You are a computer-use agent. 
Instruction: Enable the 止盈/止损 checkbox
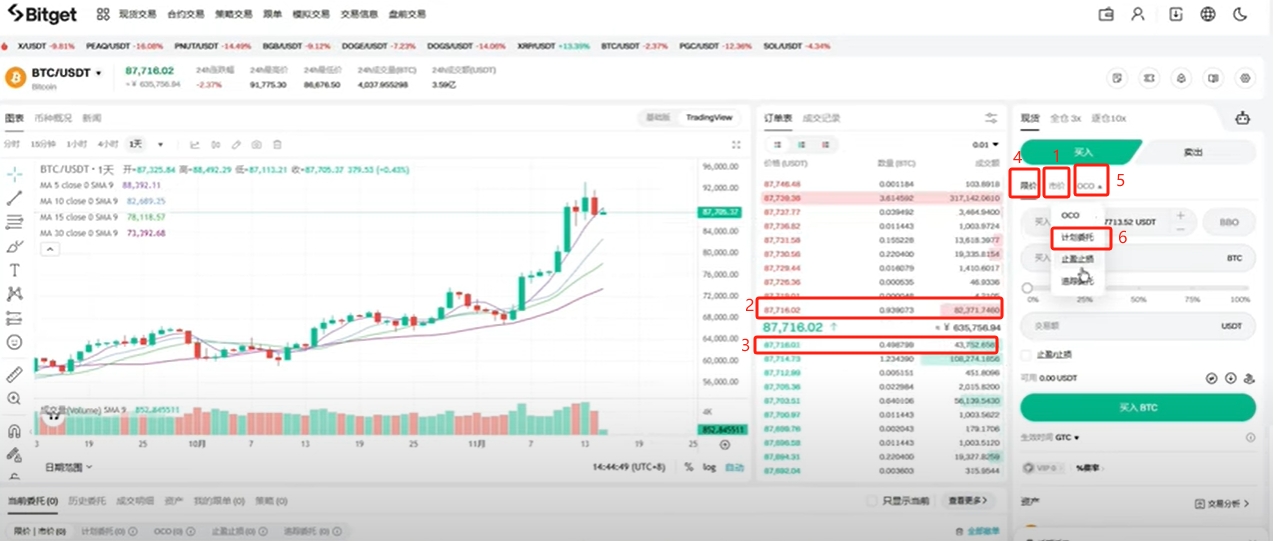pos(1026,355)
